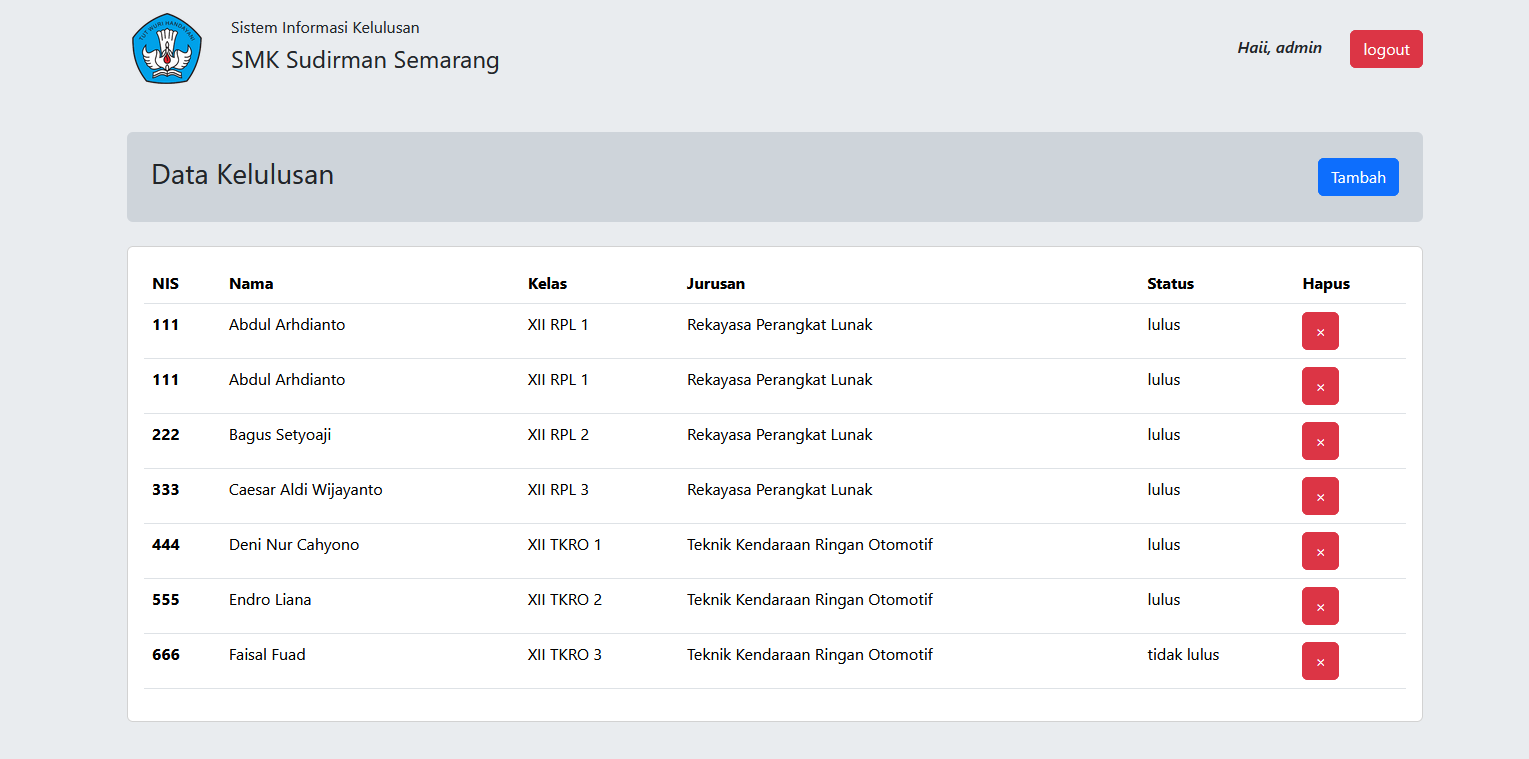
Task: Delete Caesar Aldi Wijayanto's row
Action: (x=1320, y=496)
